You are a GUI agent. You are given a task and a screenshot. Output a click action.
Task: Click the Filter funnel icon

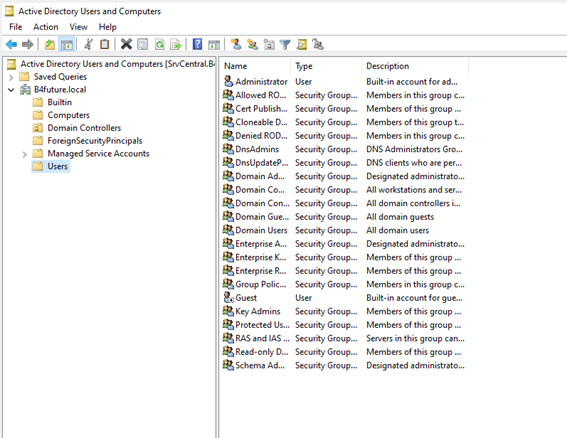(x=285, y=44)
